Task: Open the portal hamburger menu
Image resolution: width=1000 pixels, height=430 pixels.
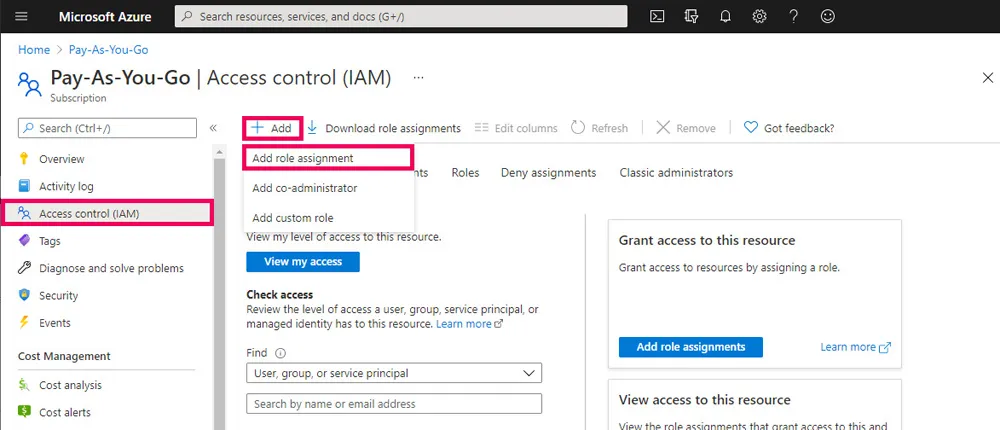Action: pos(21,17)
